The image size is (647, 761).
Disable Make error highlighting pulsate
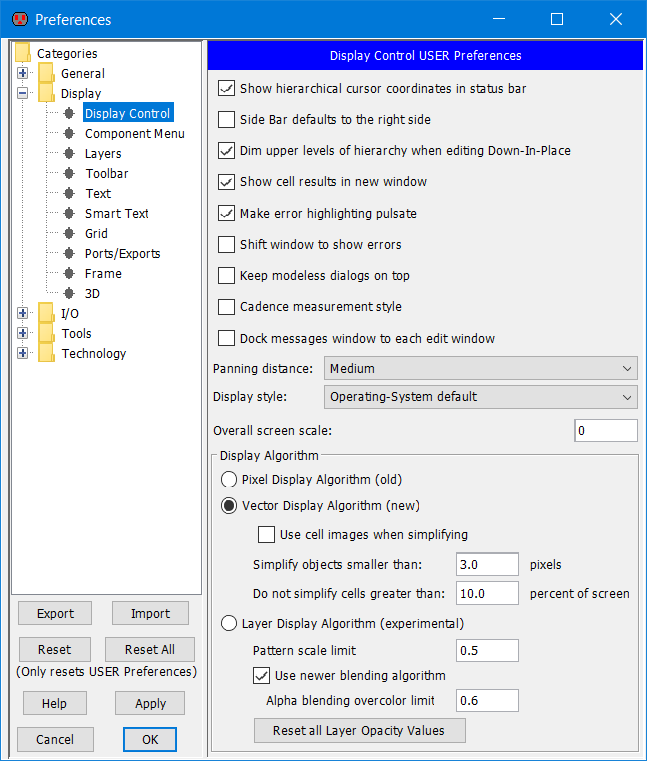[x=226, y=213]
